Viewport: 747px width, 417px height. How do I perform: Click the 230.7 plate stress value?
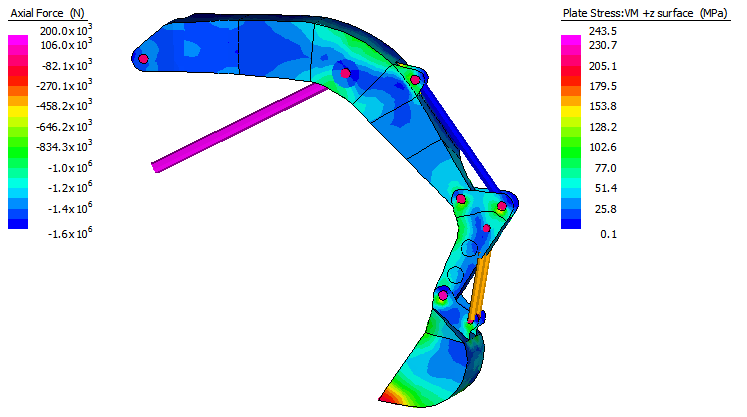click(603, 45)
